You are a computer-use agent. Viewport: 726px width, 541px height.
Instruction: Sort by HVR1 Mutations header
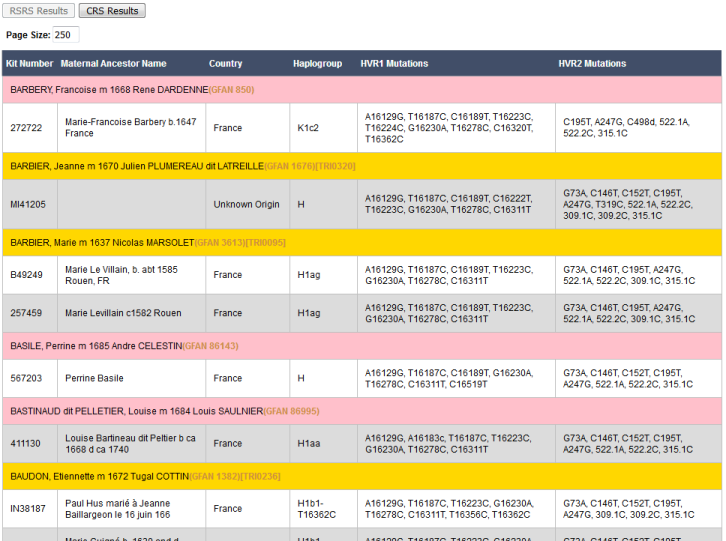pos(394,63)
